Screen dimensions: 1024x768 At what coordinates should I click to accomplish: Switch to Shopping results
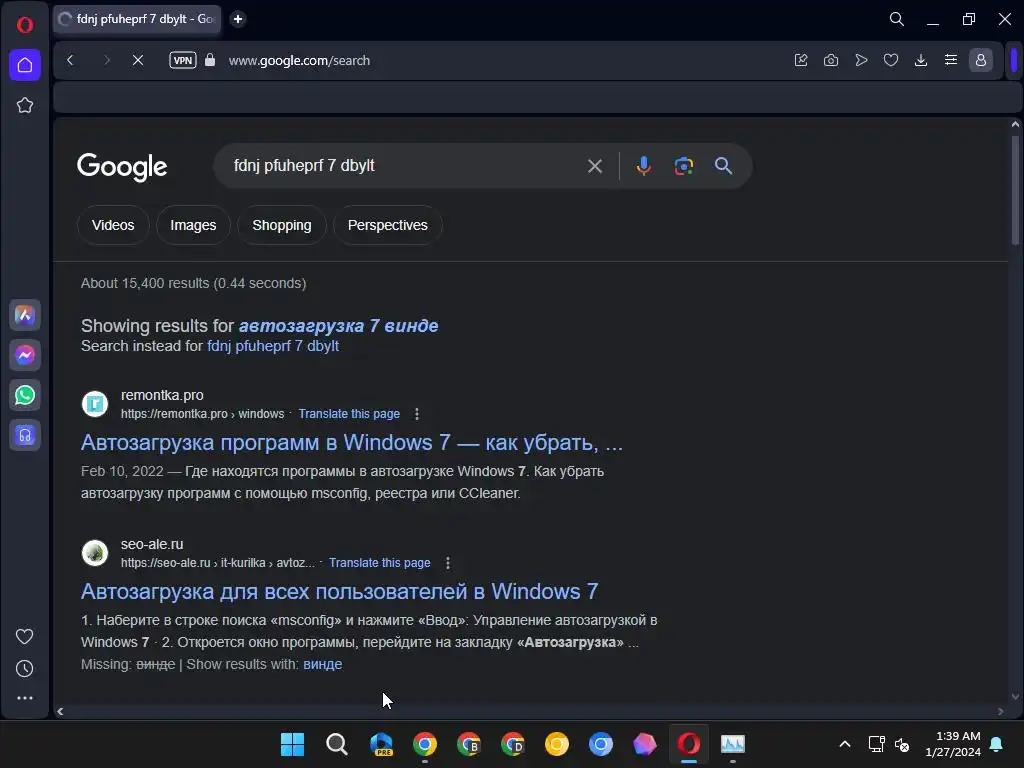tap(281, 225)
